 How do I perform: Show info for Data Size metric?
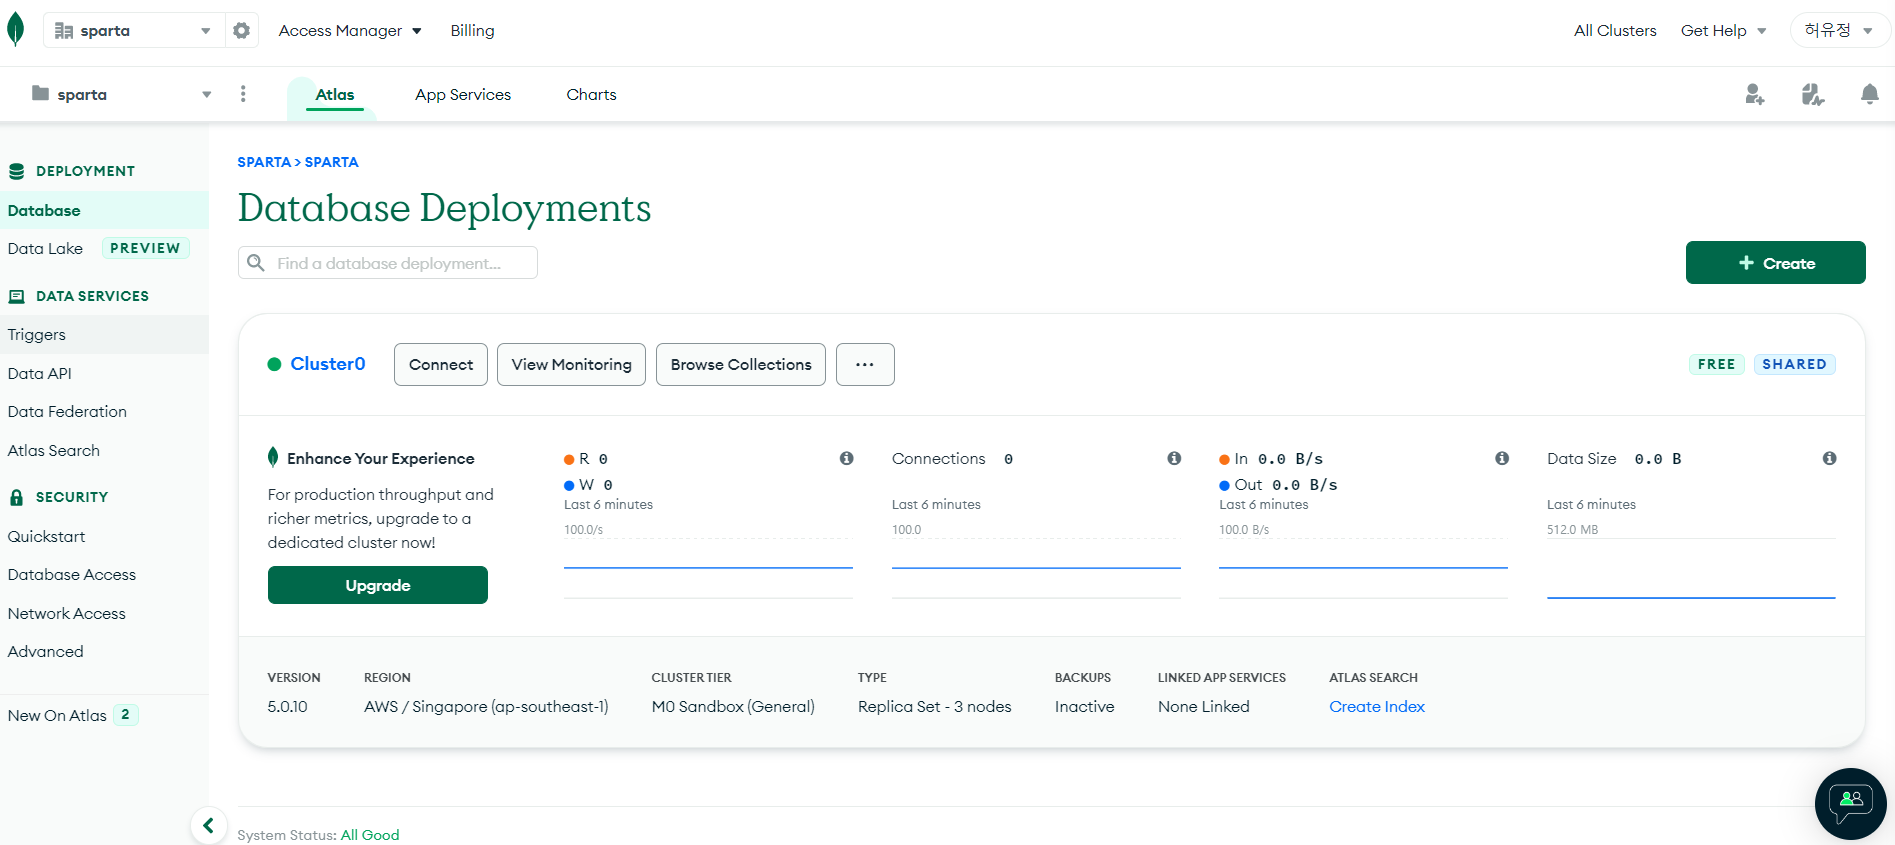tap(1829, 458)
